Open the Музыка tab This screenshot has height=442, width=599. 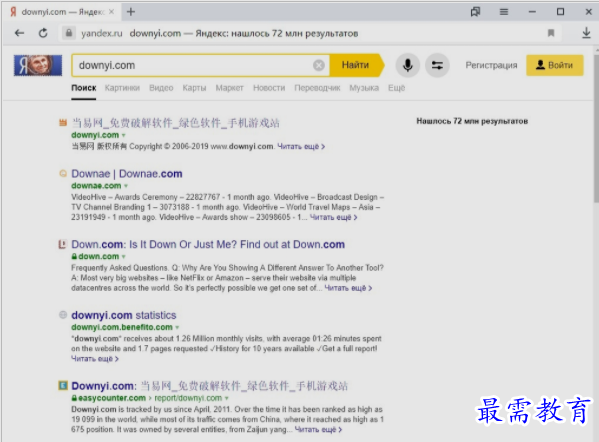[x=364, y=88]
